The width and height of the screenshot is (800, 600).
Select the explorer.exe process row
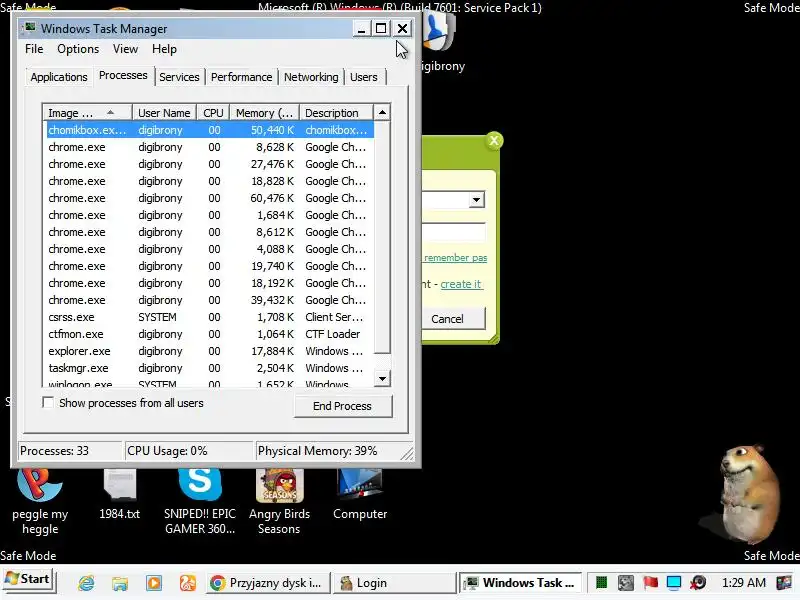point(210,351)
